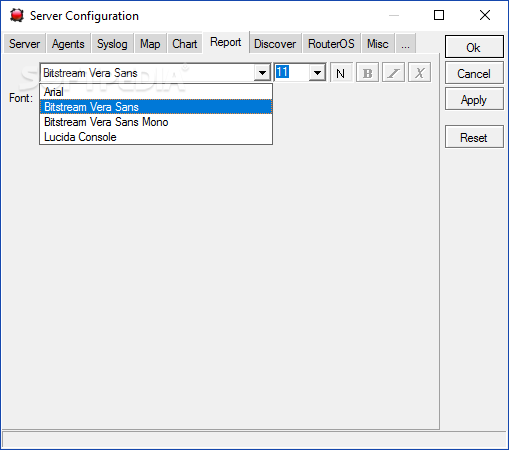Pick the highlighted Bitstream Vera Sans list entry
This screenshot has height=450, width=509.
(156, 107)
